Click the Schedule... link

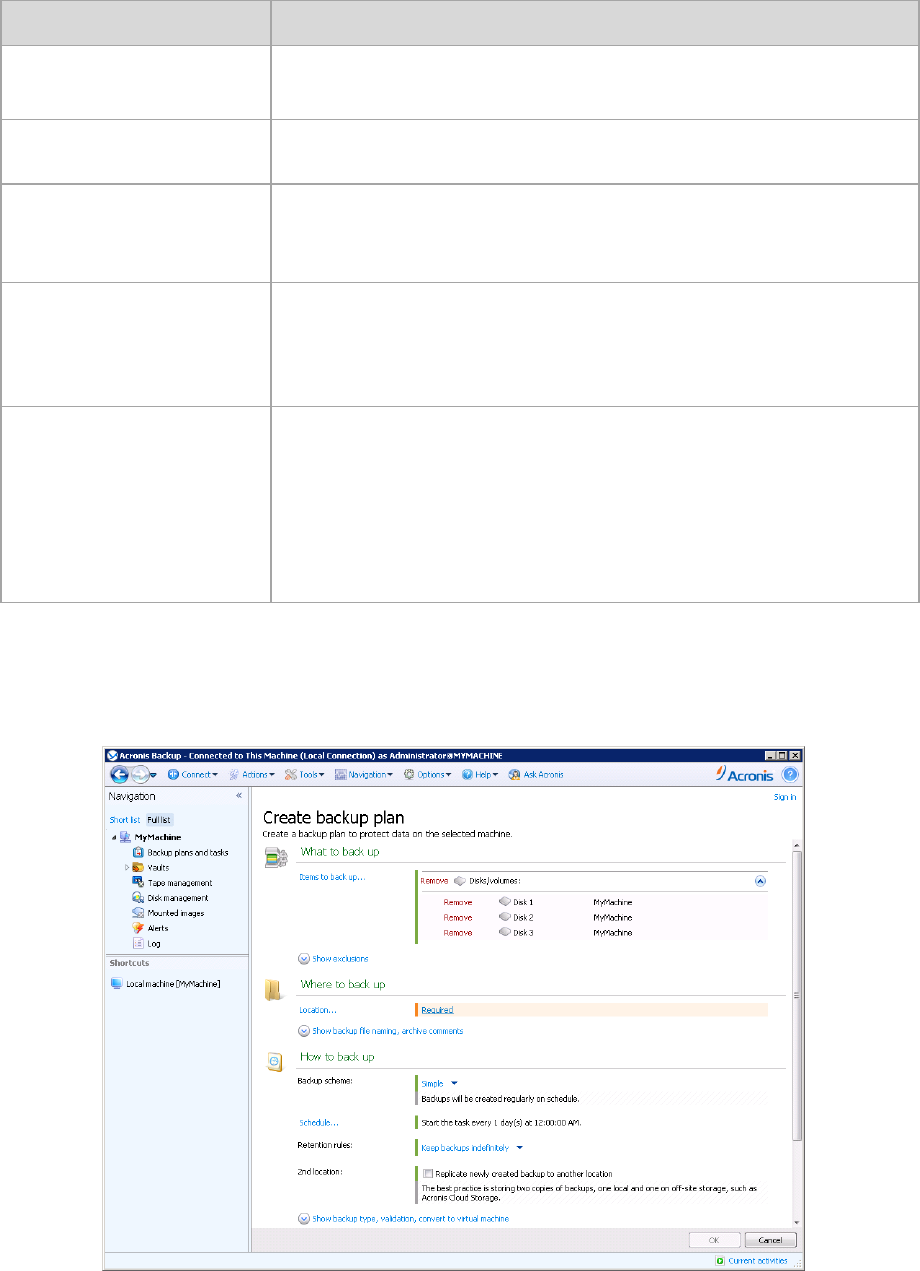(319, 1122)
